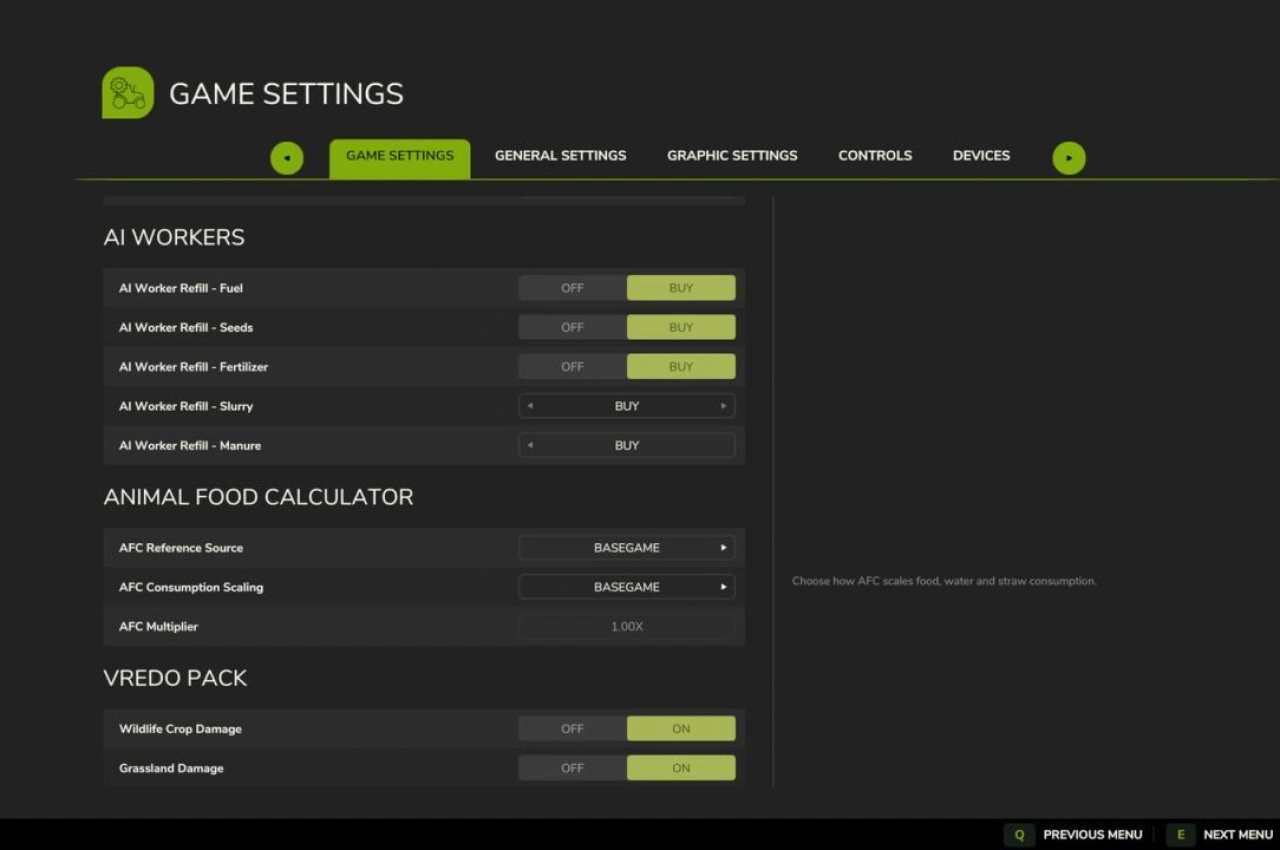Switch Grassland Damage to OFF

[572, 769]
